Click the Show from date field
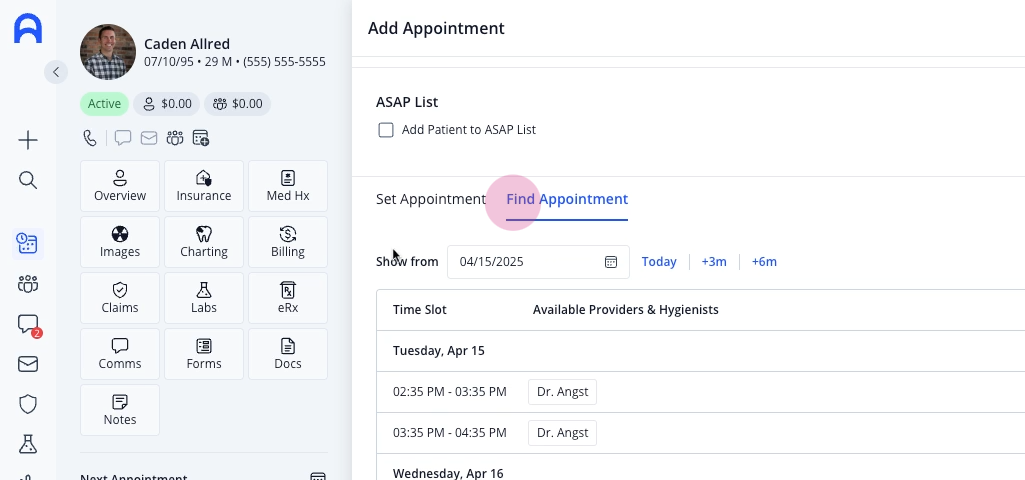Viewport: 1025px width, 480px height. pos(538,262)
